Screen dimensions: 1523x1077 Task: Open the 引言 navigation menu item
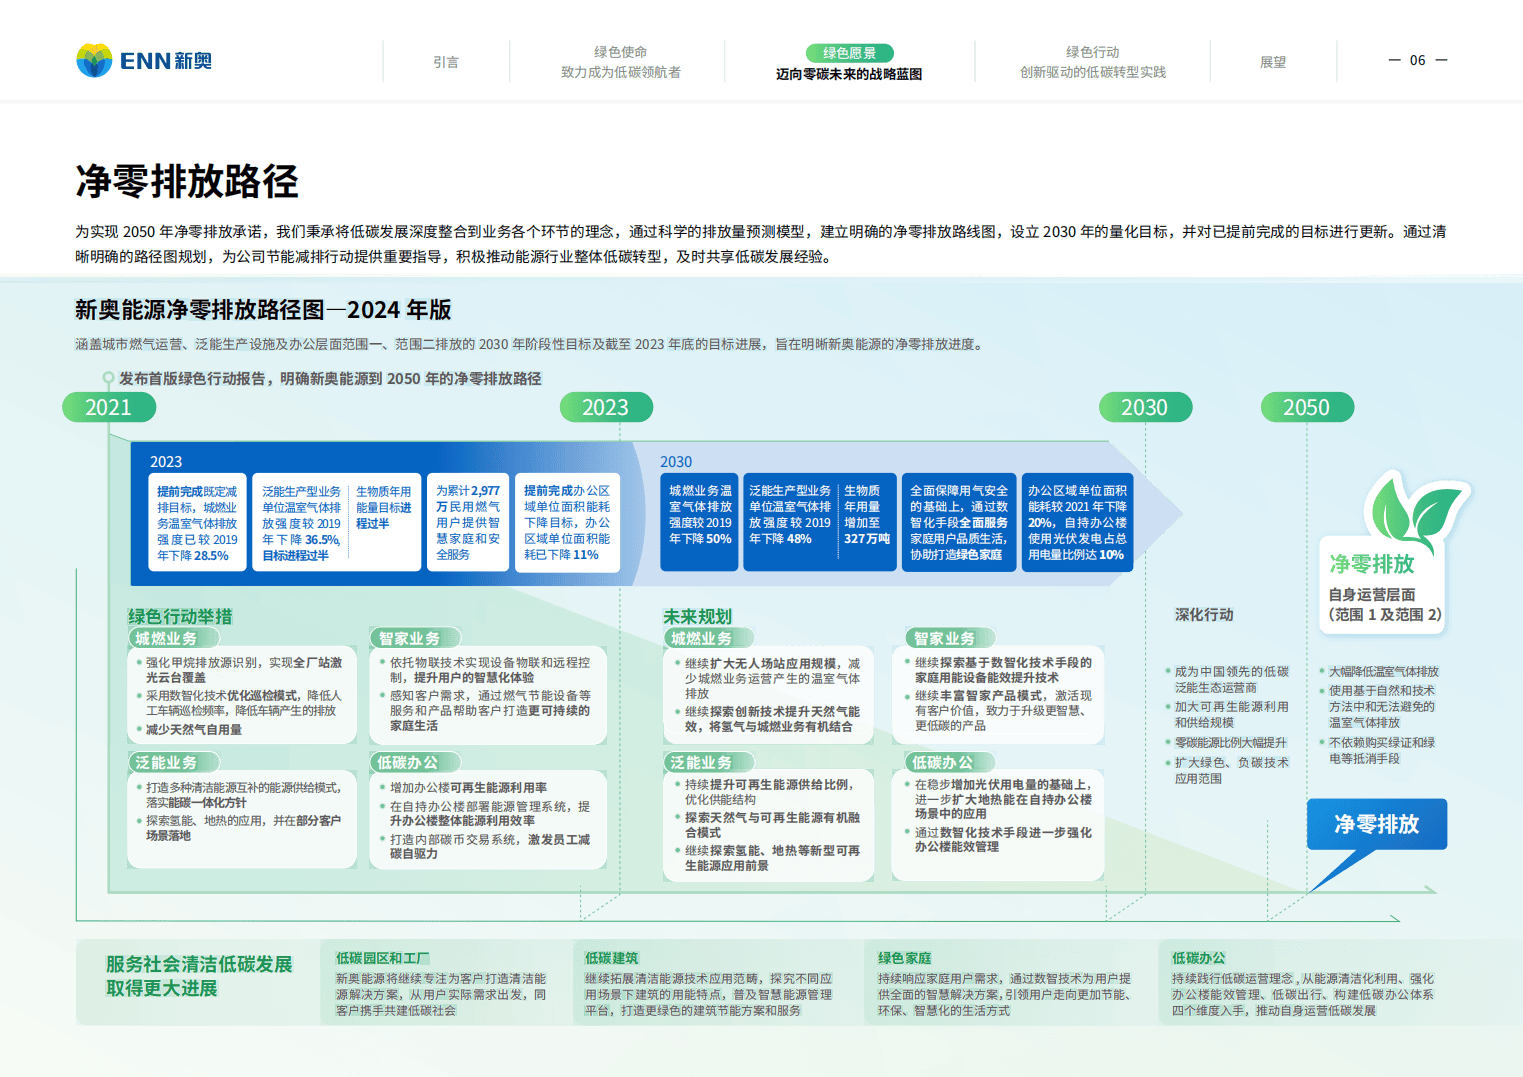446,61
